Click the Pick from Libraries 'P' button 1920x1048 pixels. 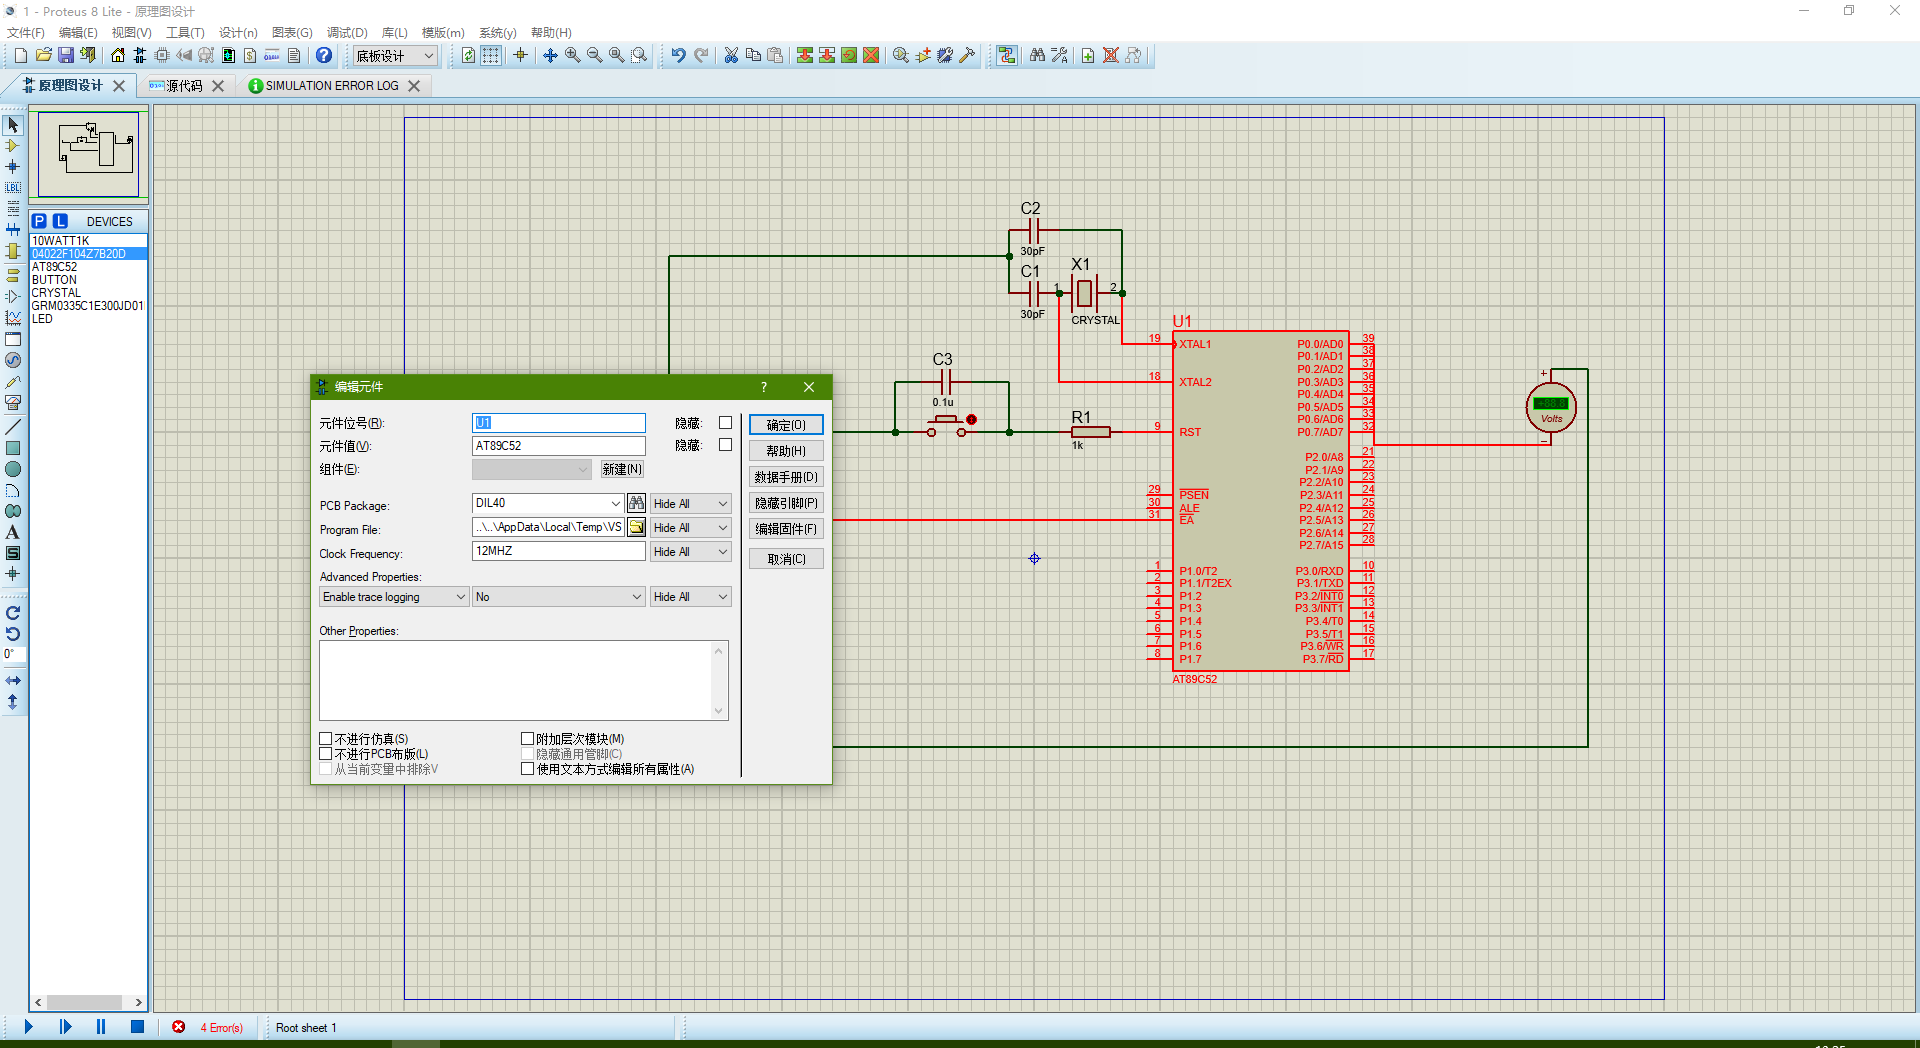(39, 221)
